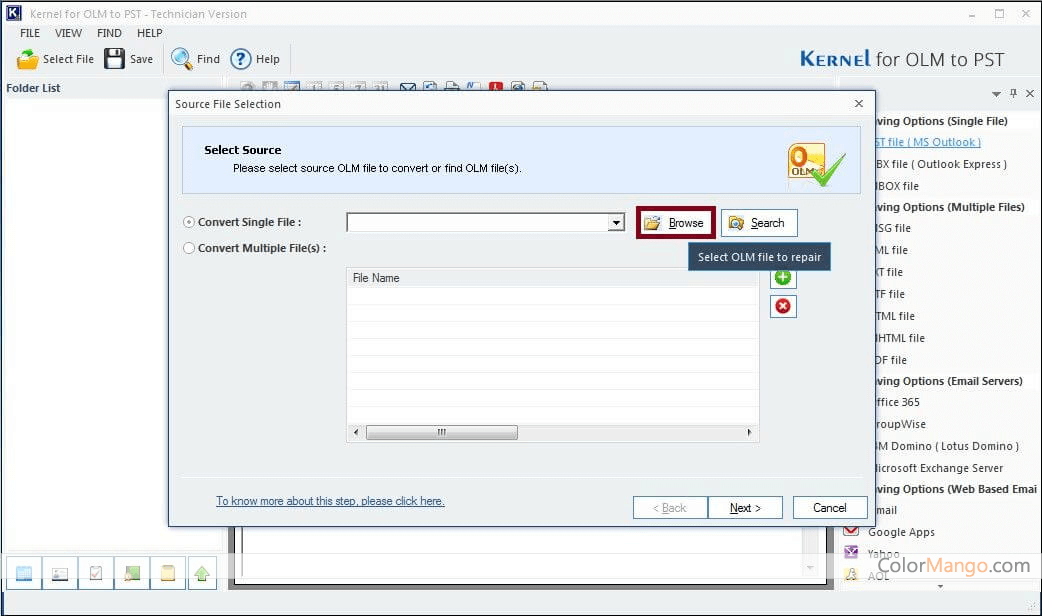The image size is (1042, 616).
Task: Select DBX file (Outlook Express) saving option
Action: tap(941, 164)
